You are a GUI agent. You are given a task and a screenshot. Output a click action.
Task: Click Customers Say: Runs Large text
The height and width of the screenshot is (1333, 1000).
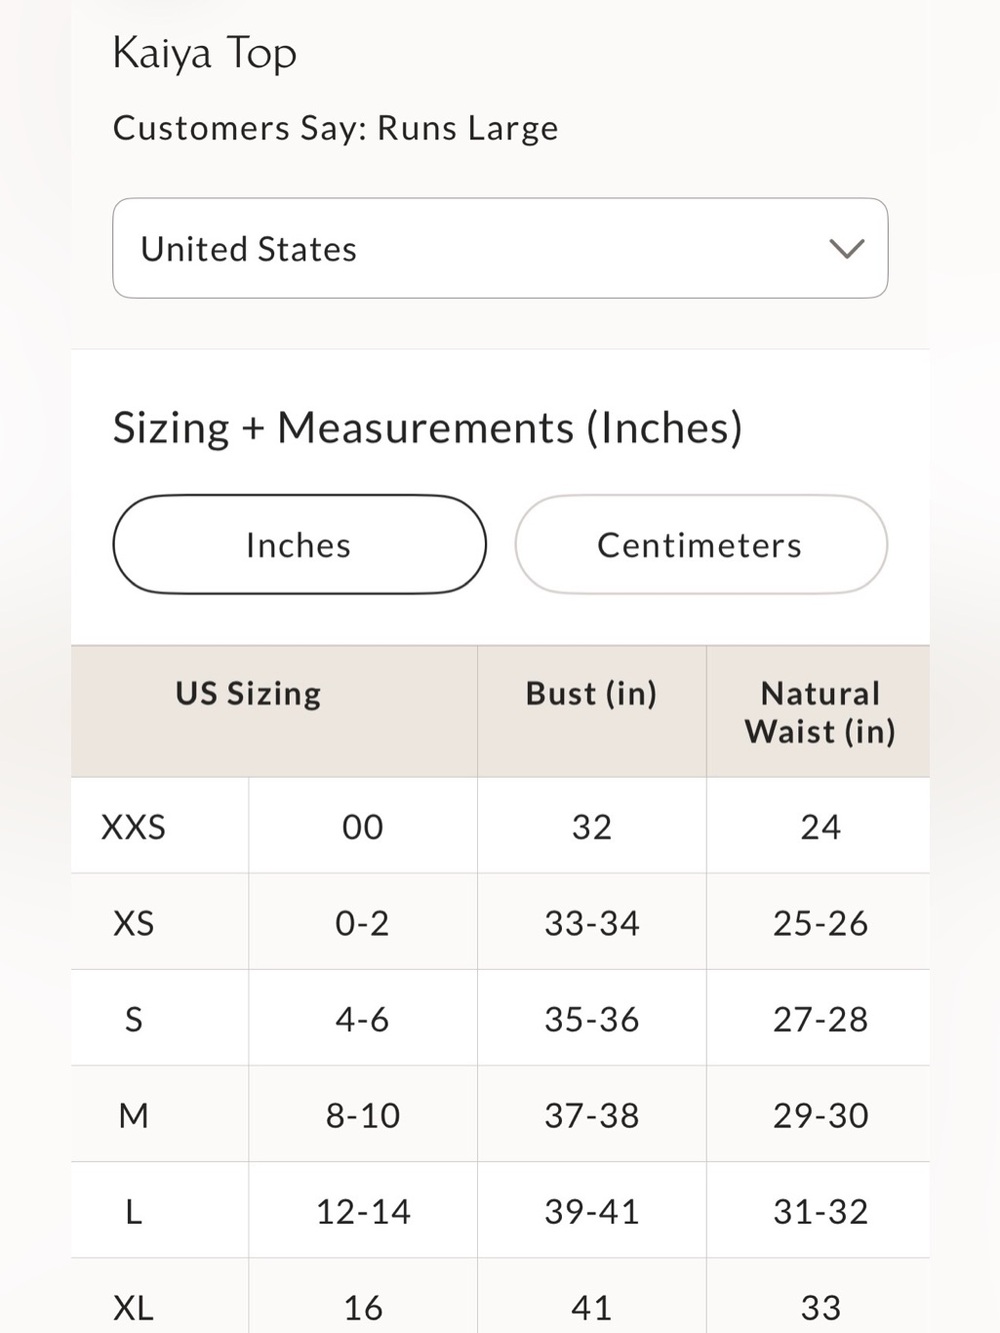pyautogui.click(x=336, y=128)
